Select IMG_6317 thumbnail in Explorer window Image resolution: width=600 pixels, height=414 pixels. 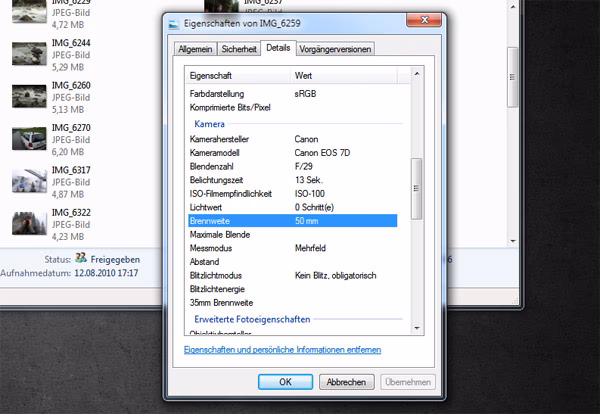[29, 181]
